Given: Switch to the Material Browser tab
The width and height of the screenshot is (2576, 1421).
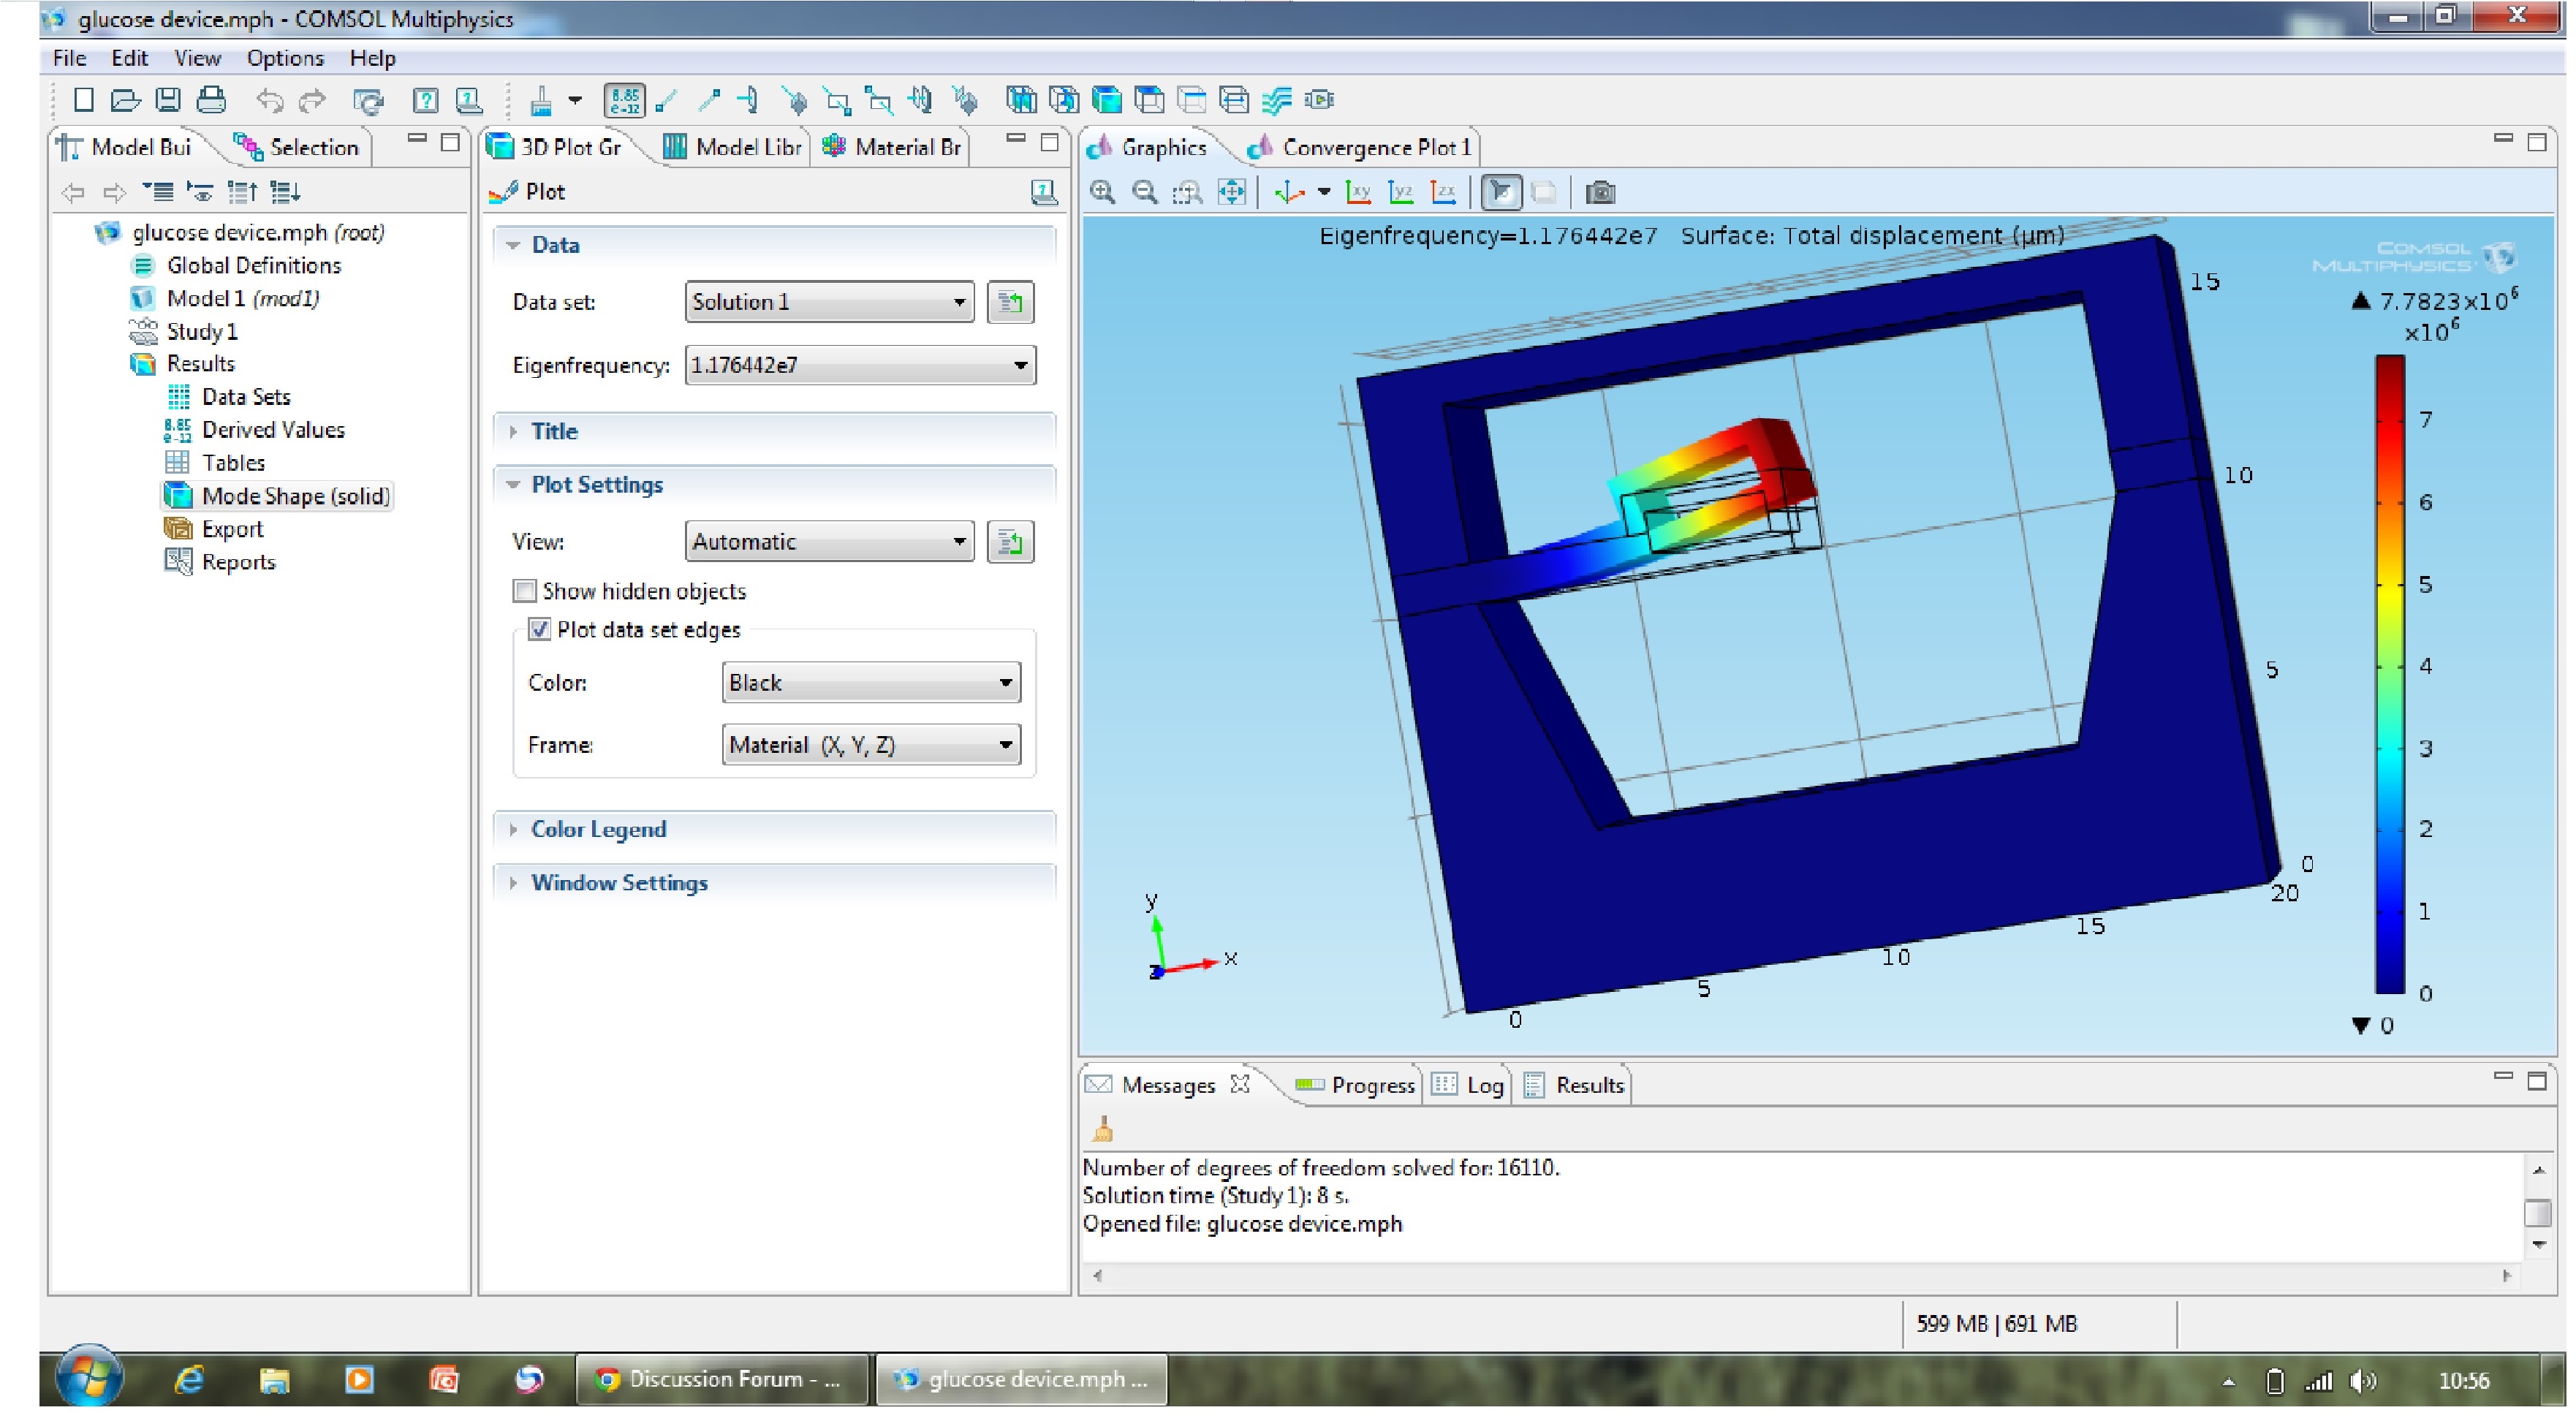Looking at the screenshot, I should pos(892,147).
